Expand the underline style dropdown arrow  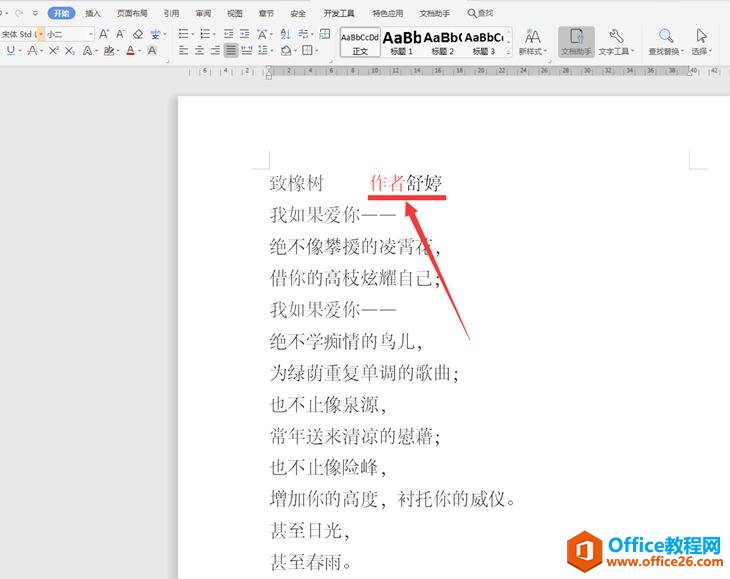click(x=20, y=51)
